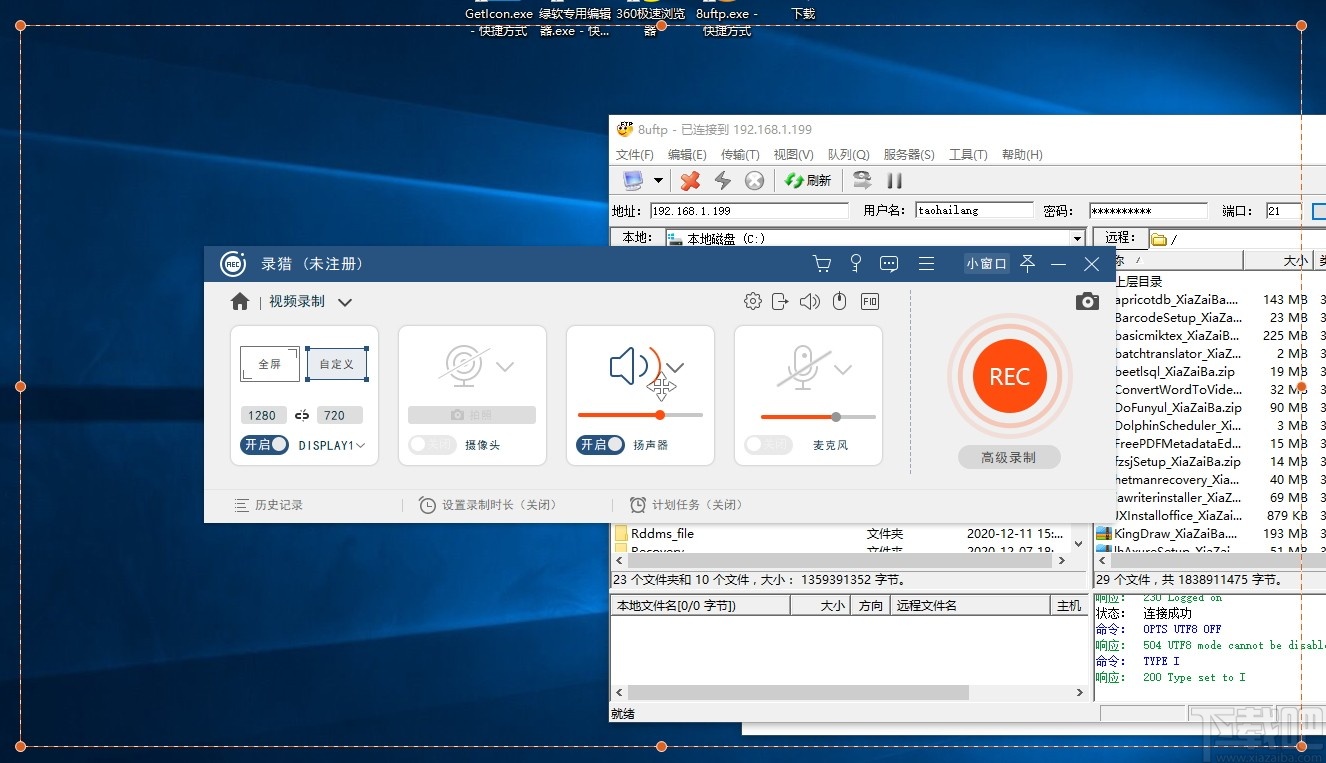Click the red disconnect icon in 8uftp toolbar

(x=688, y=180)
